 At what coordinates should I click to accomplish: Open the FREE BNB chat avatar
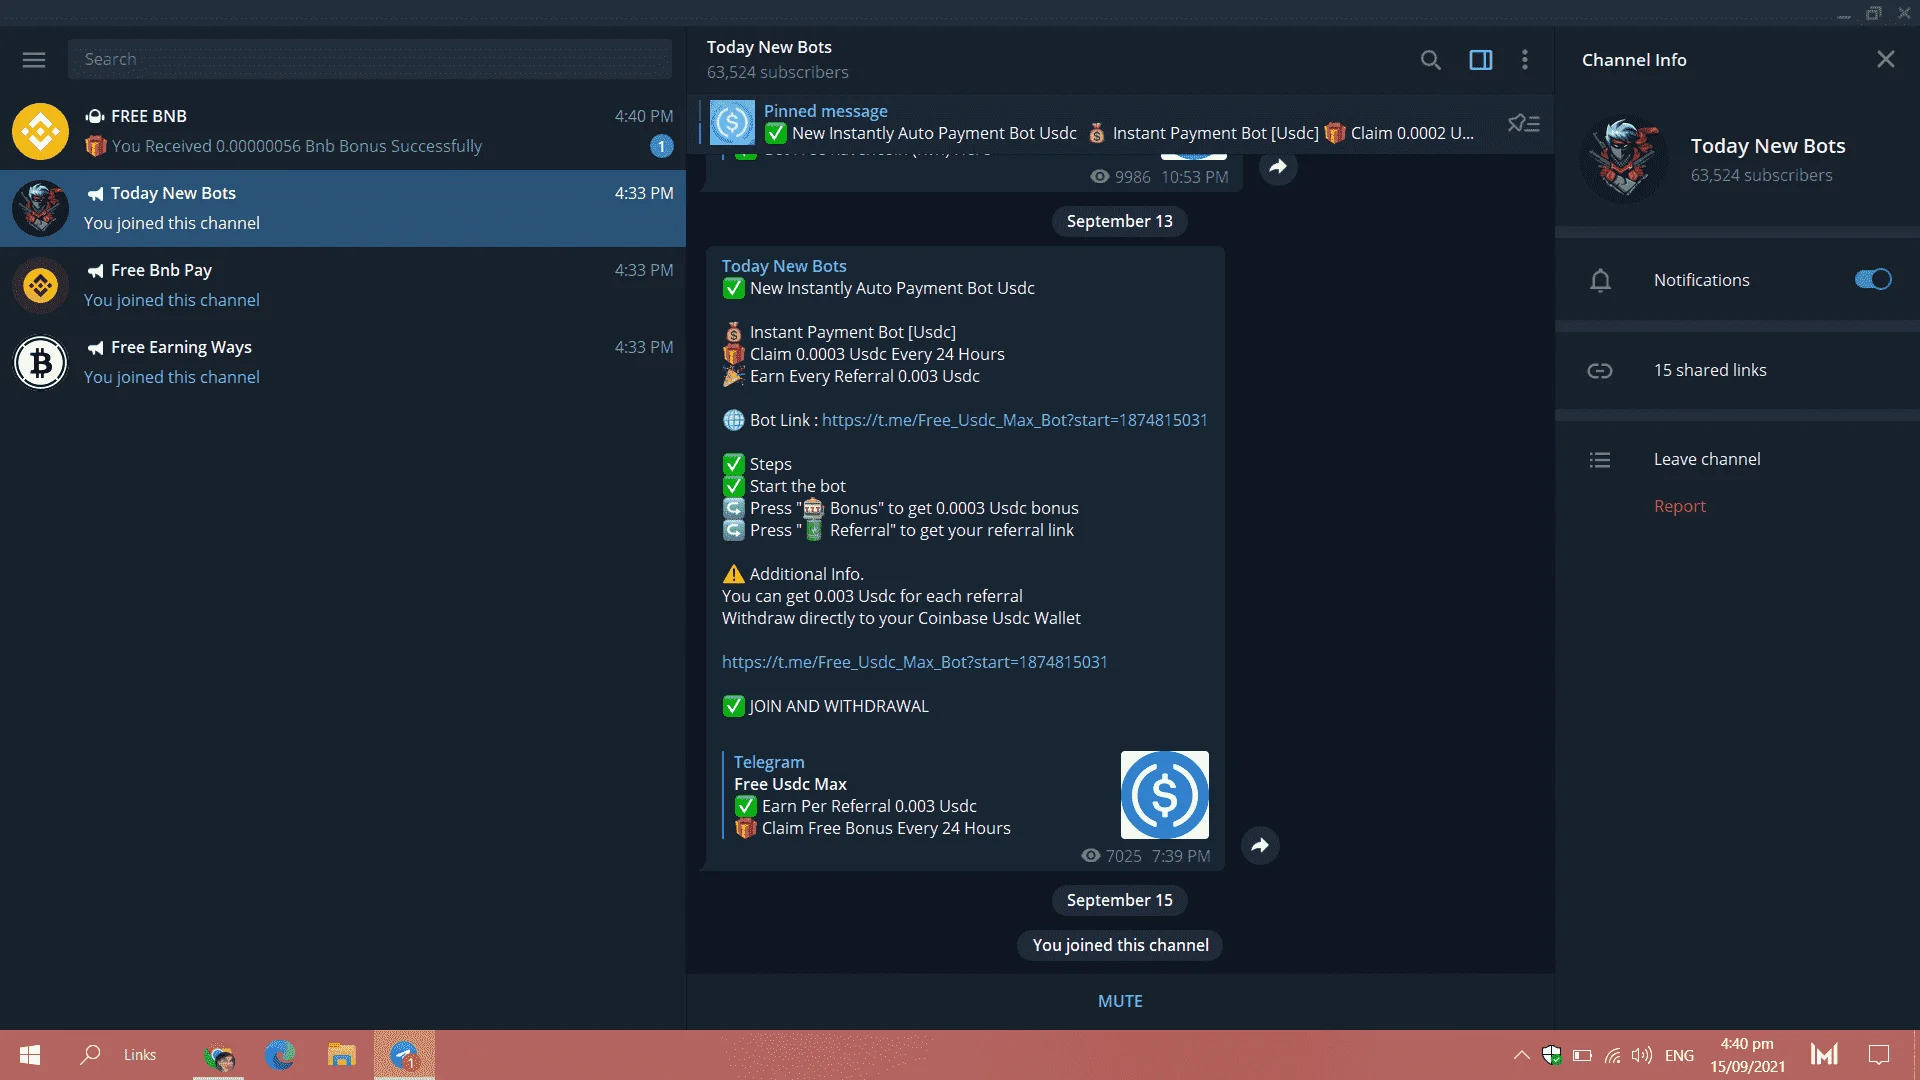(40, 131)
